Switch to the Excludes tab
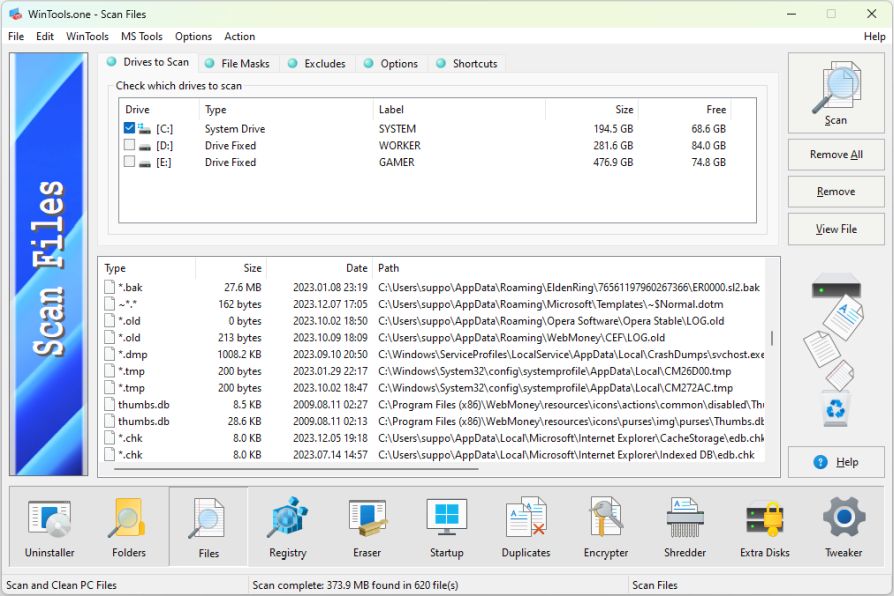Viewport: 894px width, 596px height. pyautogui.click(x=318, y=63)
